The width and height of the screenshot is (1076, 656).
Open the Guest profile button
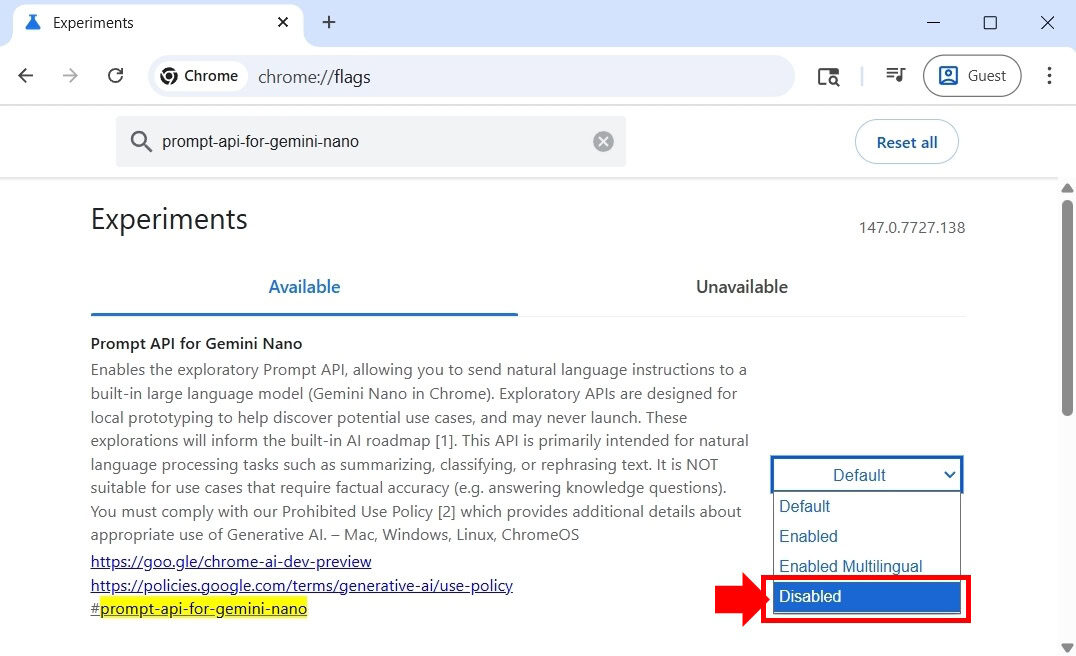tap(972, 75)
